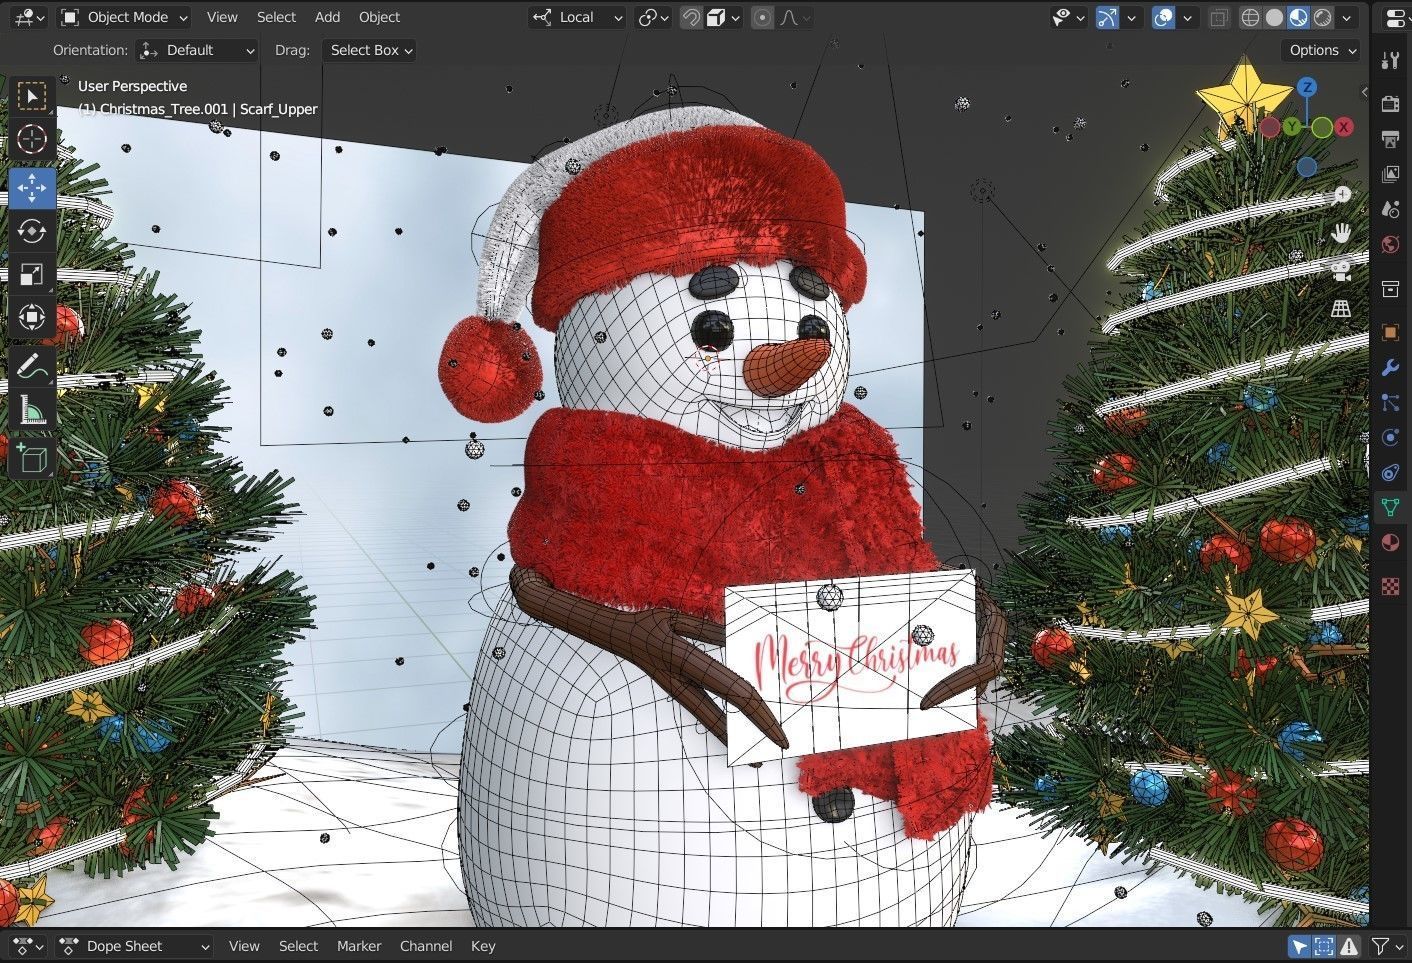Open proportional editing falloff dropdown

tap(795, 17)
